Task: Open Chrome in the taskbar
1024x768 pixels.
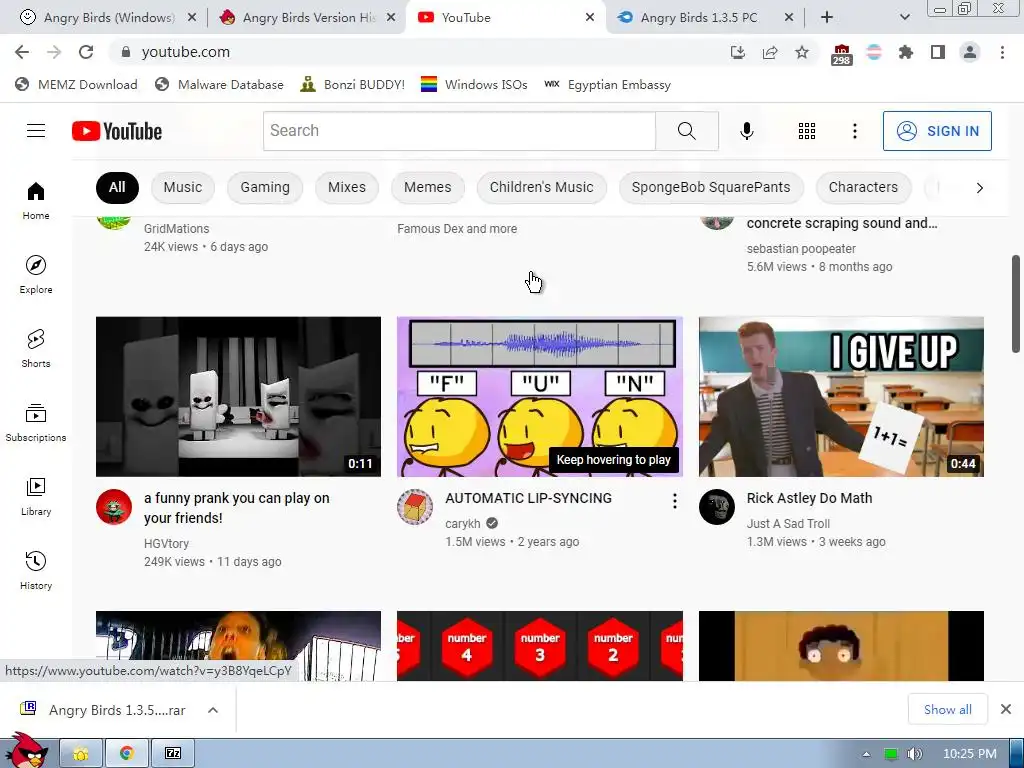Action: (127, 754)
